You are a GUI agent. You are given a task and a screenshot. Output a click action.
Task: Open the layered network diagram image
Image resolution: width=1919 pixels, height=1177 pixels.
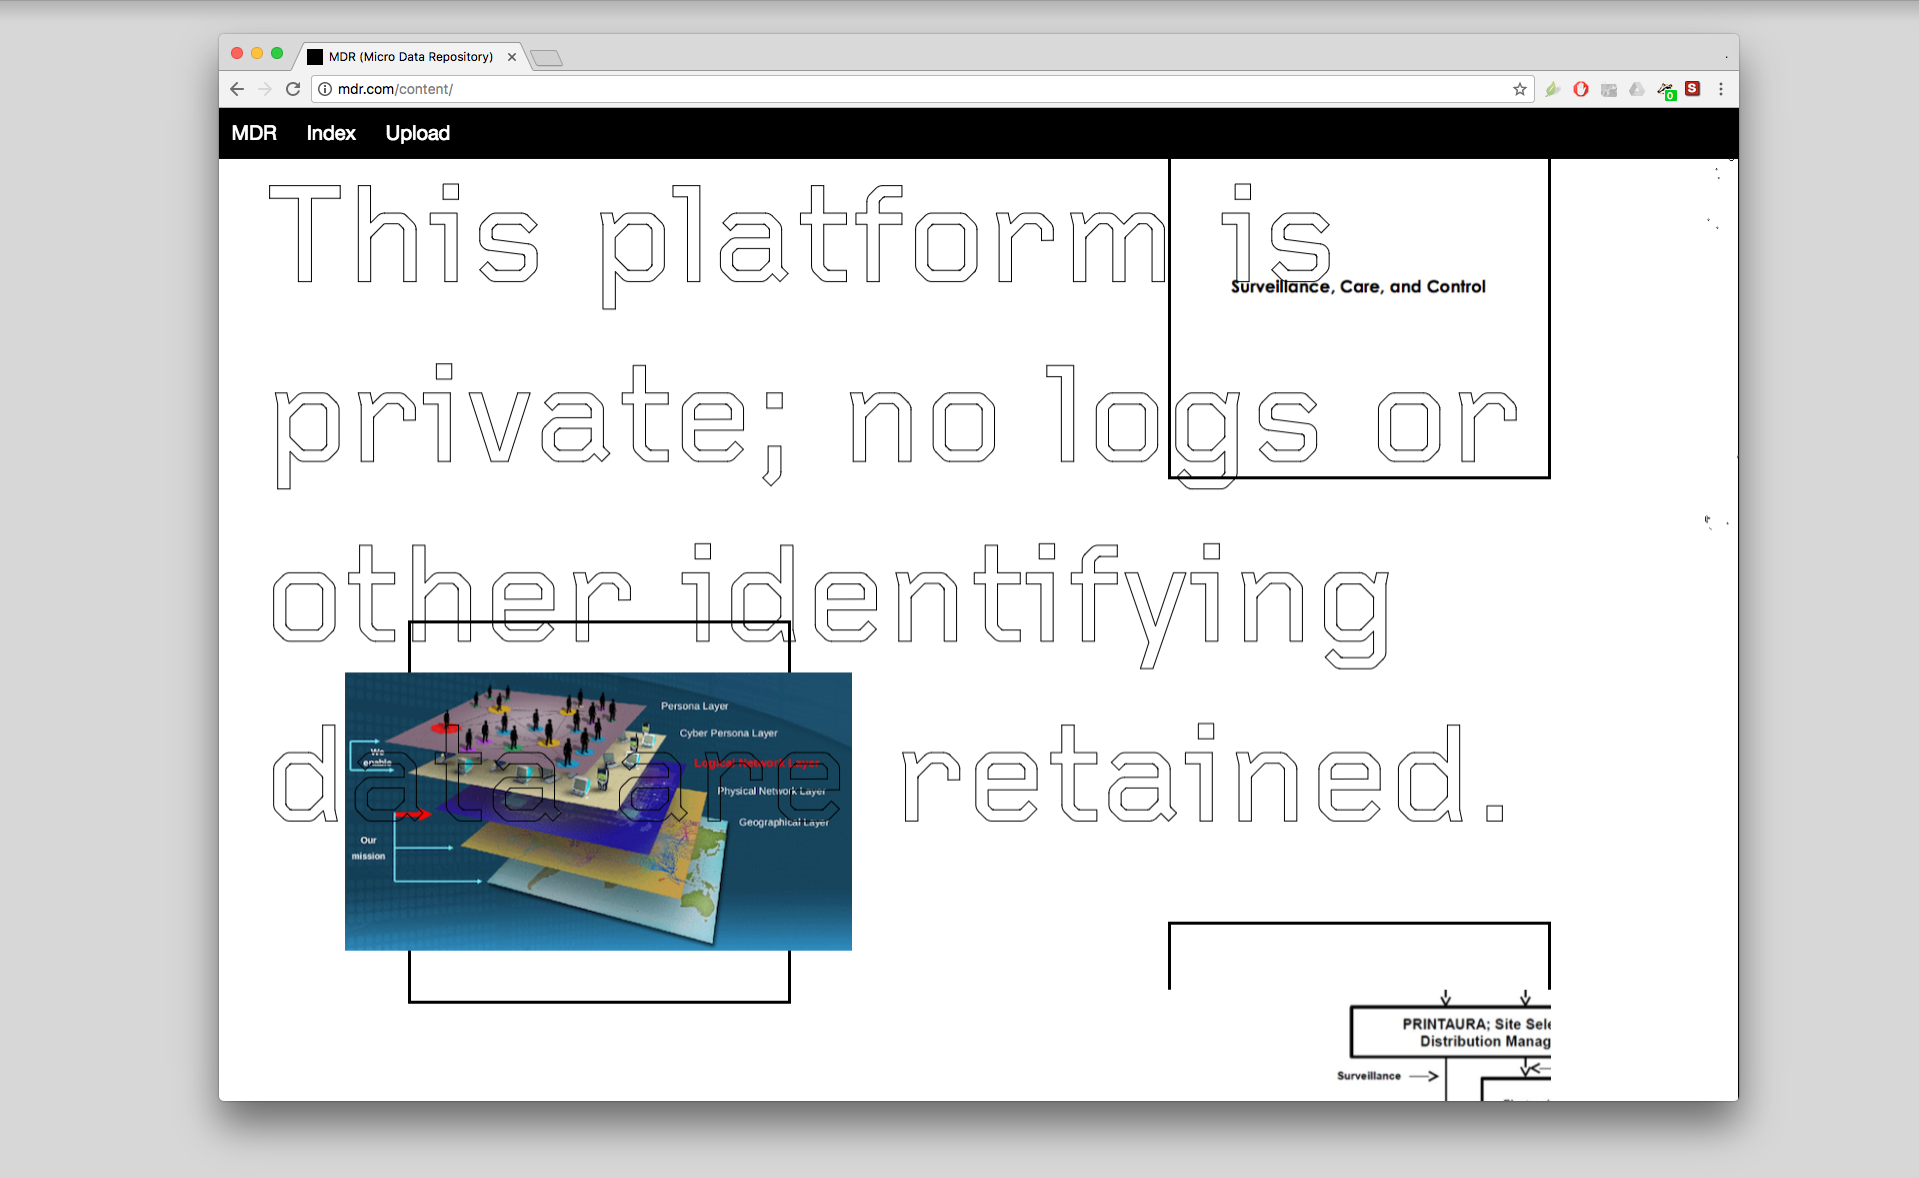(598, 811)
